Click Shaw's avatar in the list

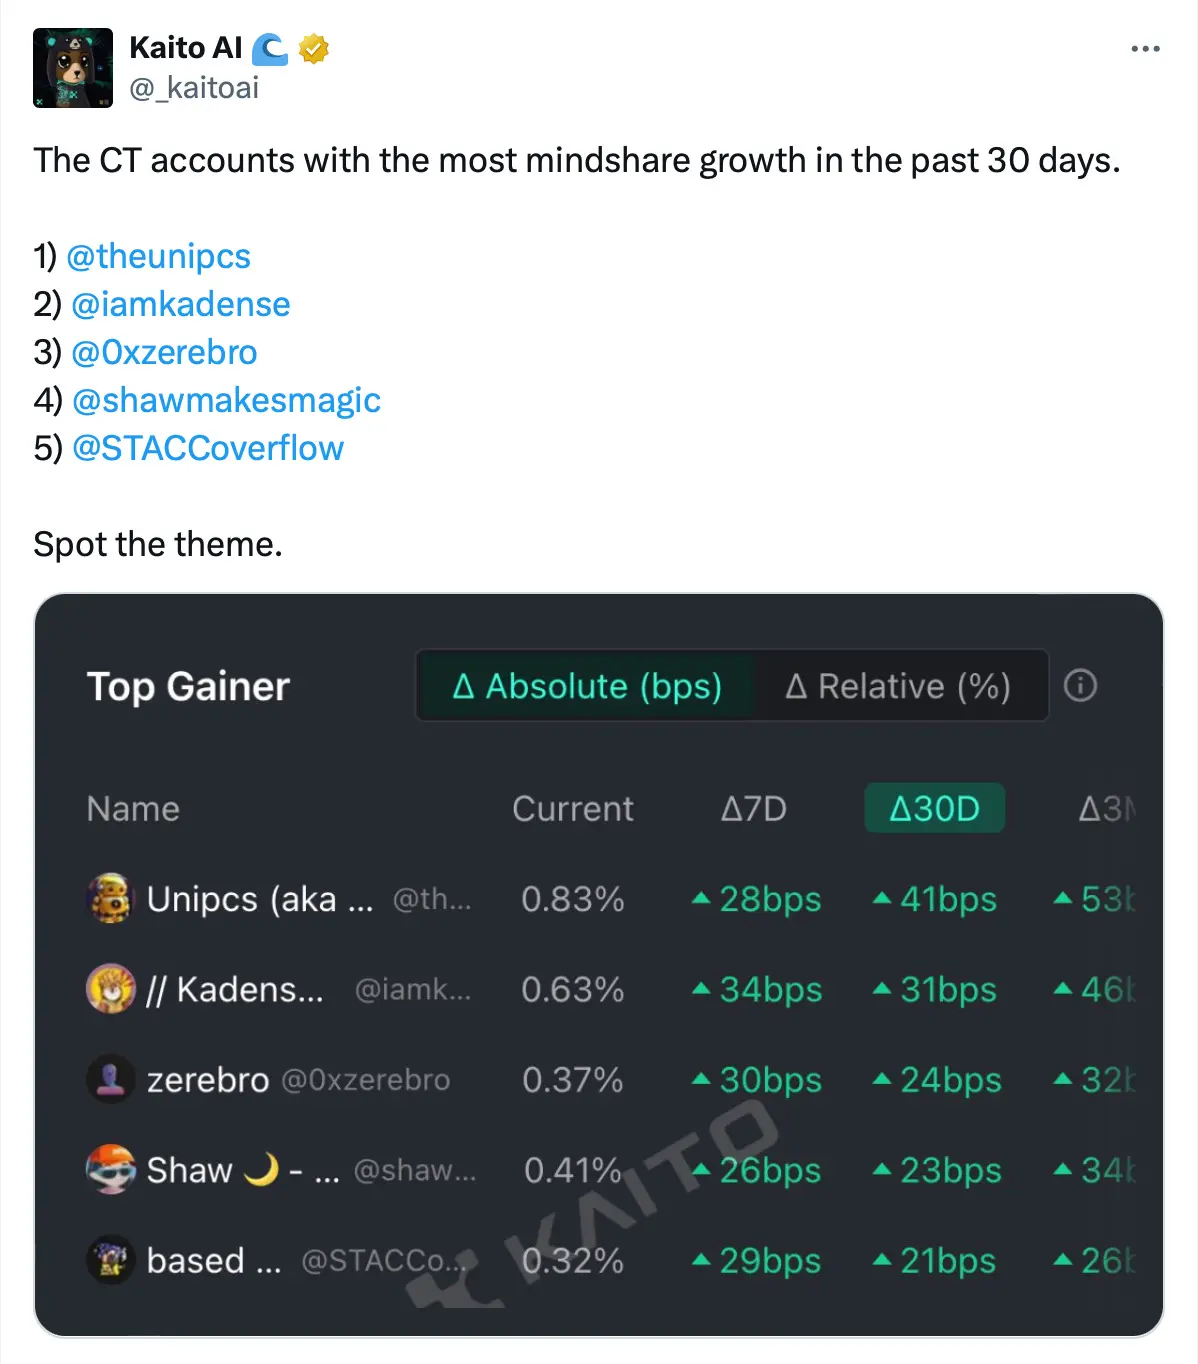(x=110, y=1170)
